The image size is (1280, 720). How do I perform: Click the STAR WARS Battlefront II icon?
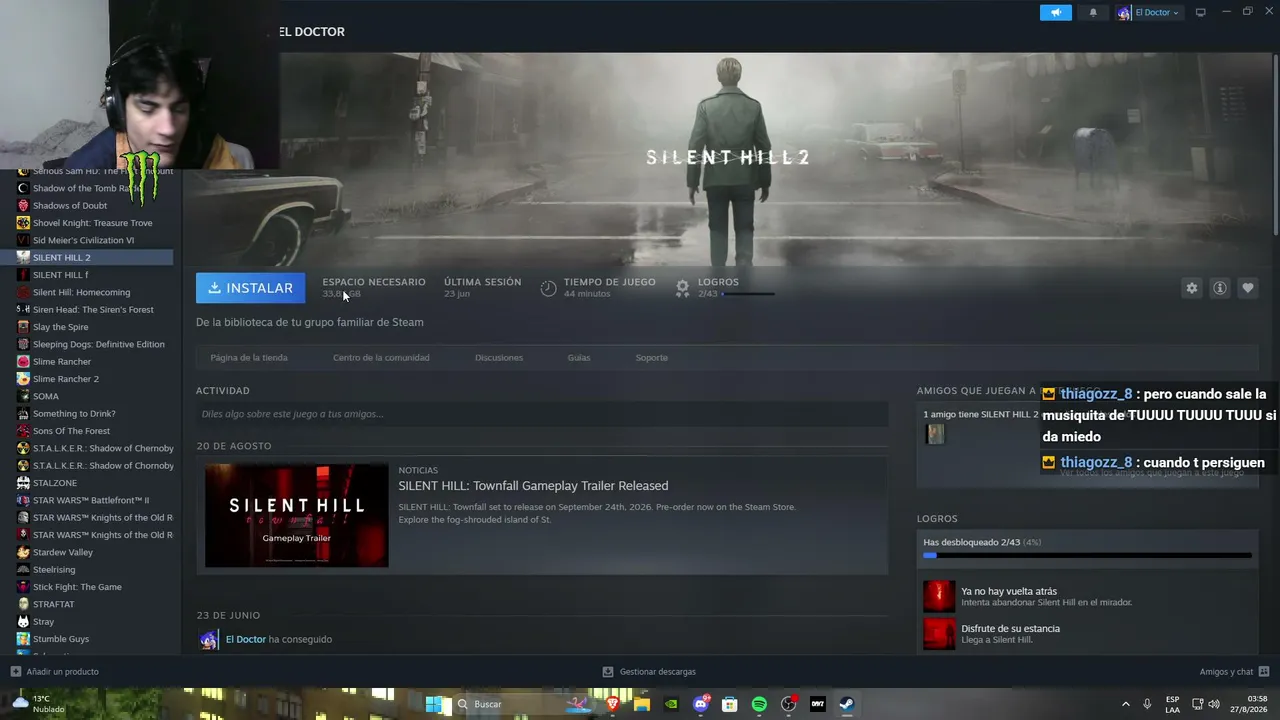coord(23,500)
